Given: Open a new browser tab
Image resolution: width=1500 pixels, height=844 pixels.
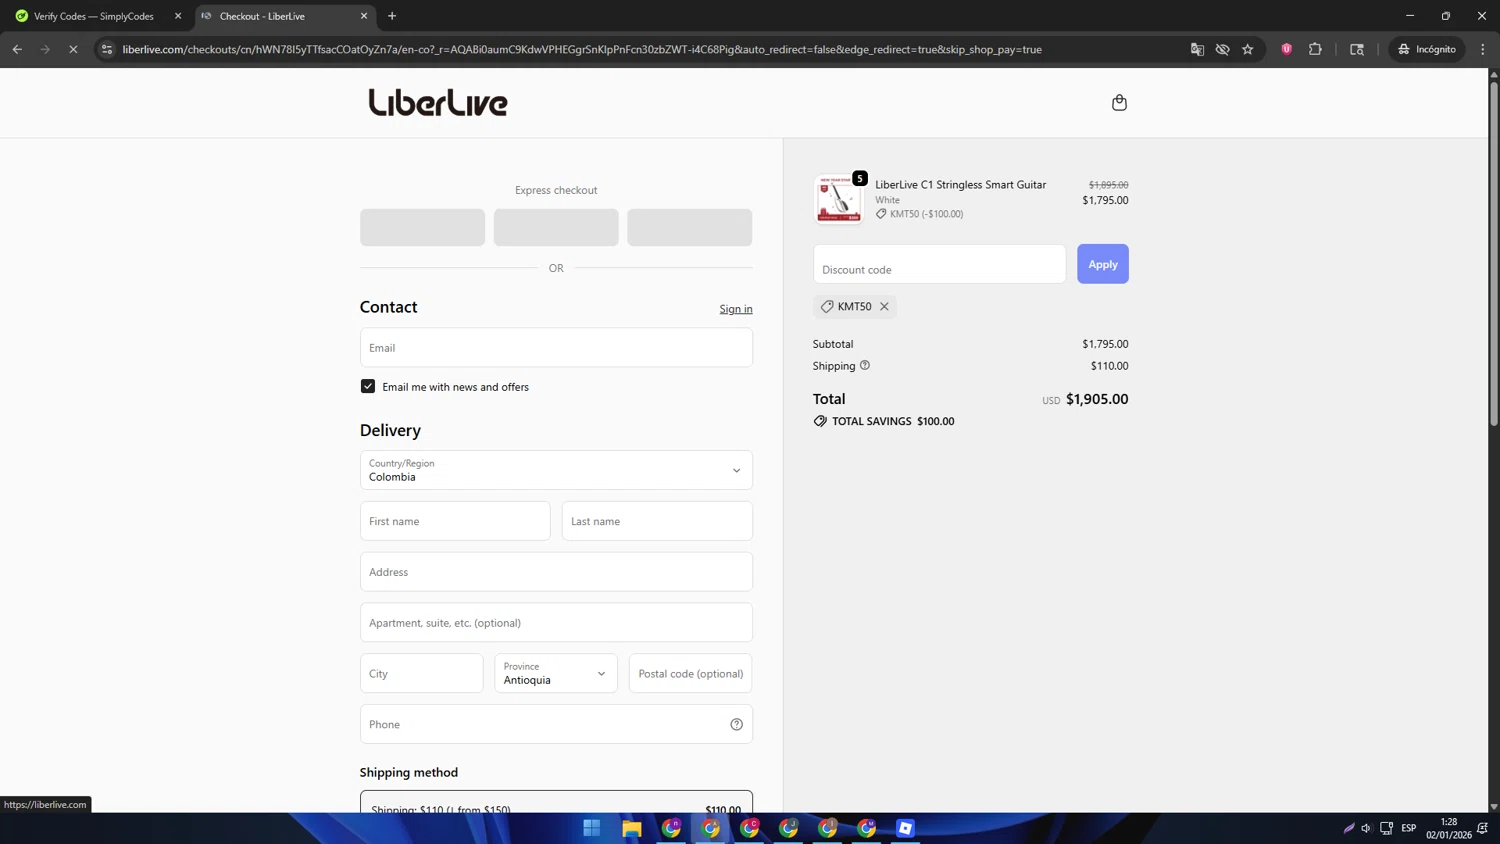Looking at the screenshot, I should (x=392, y=16).
